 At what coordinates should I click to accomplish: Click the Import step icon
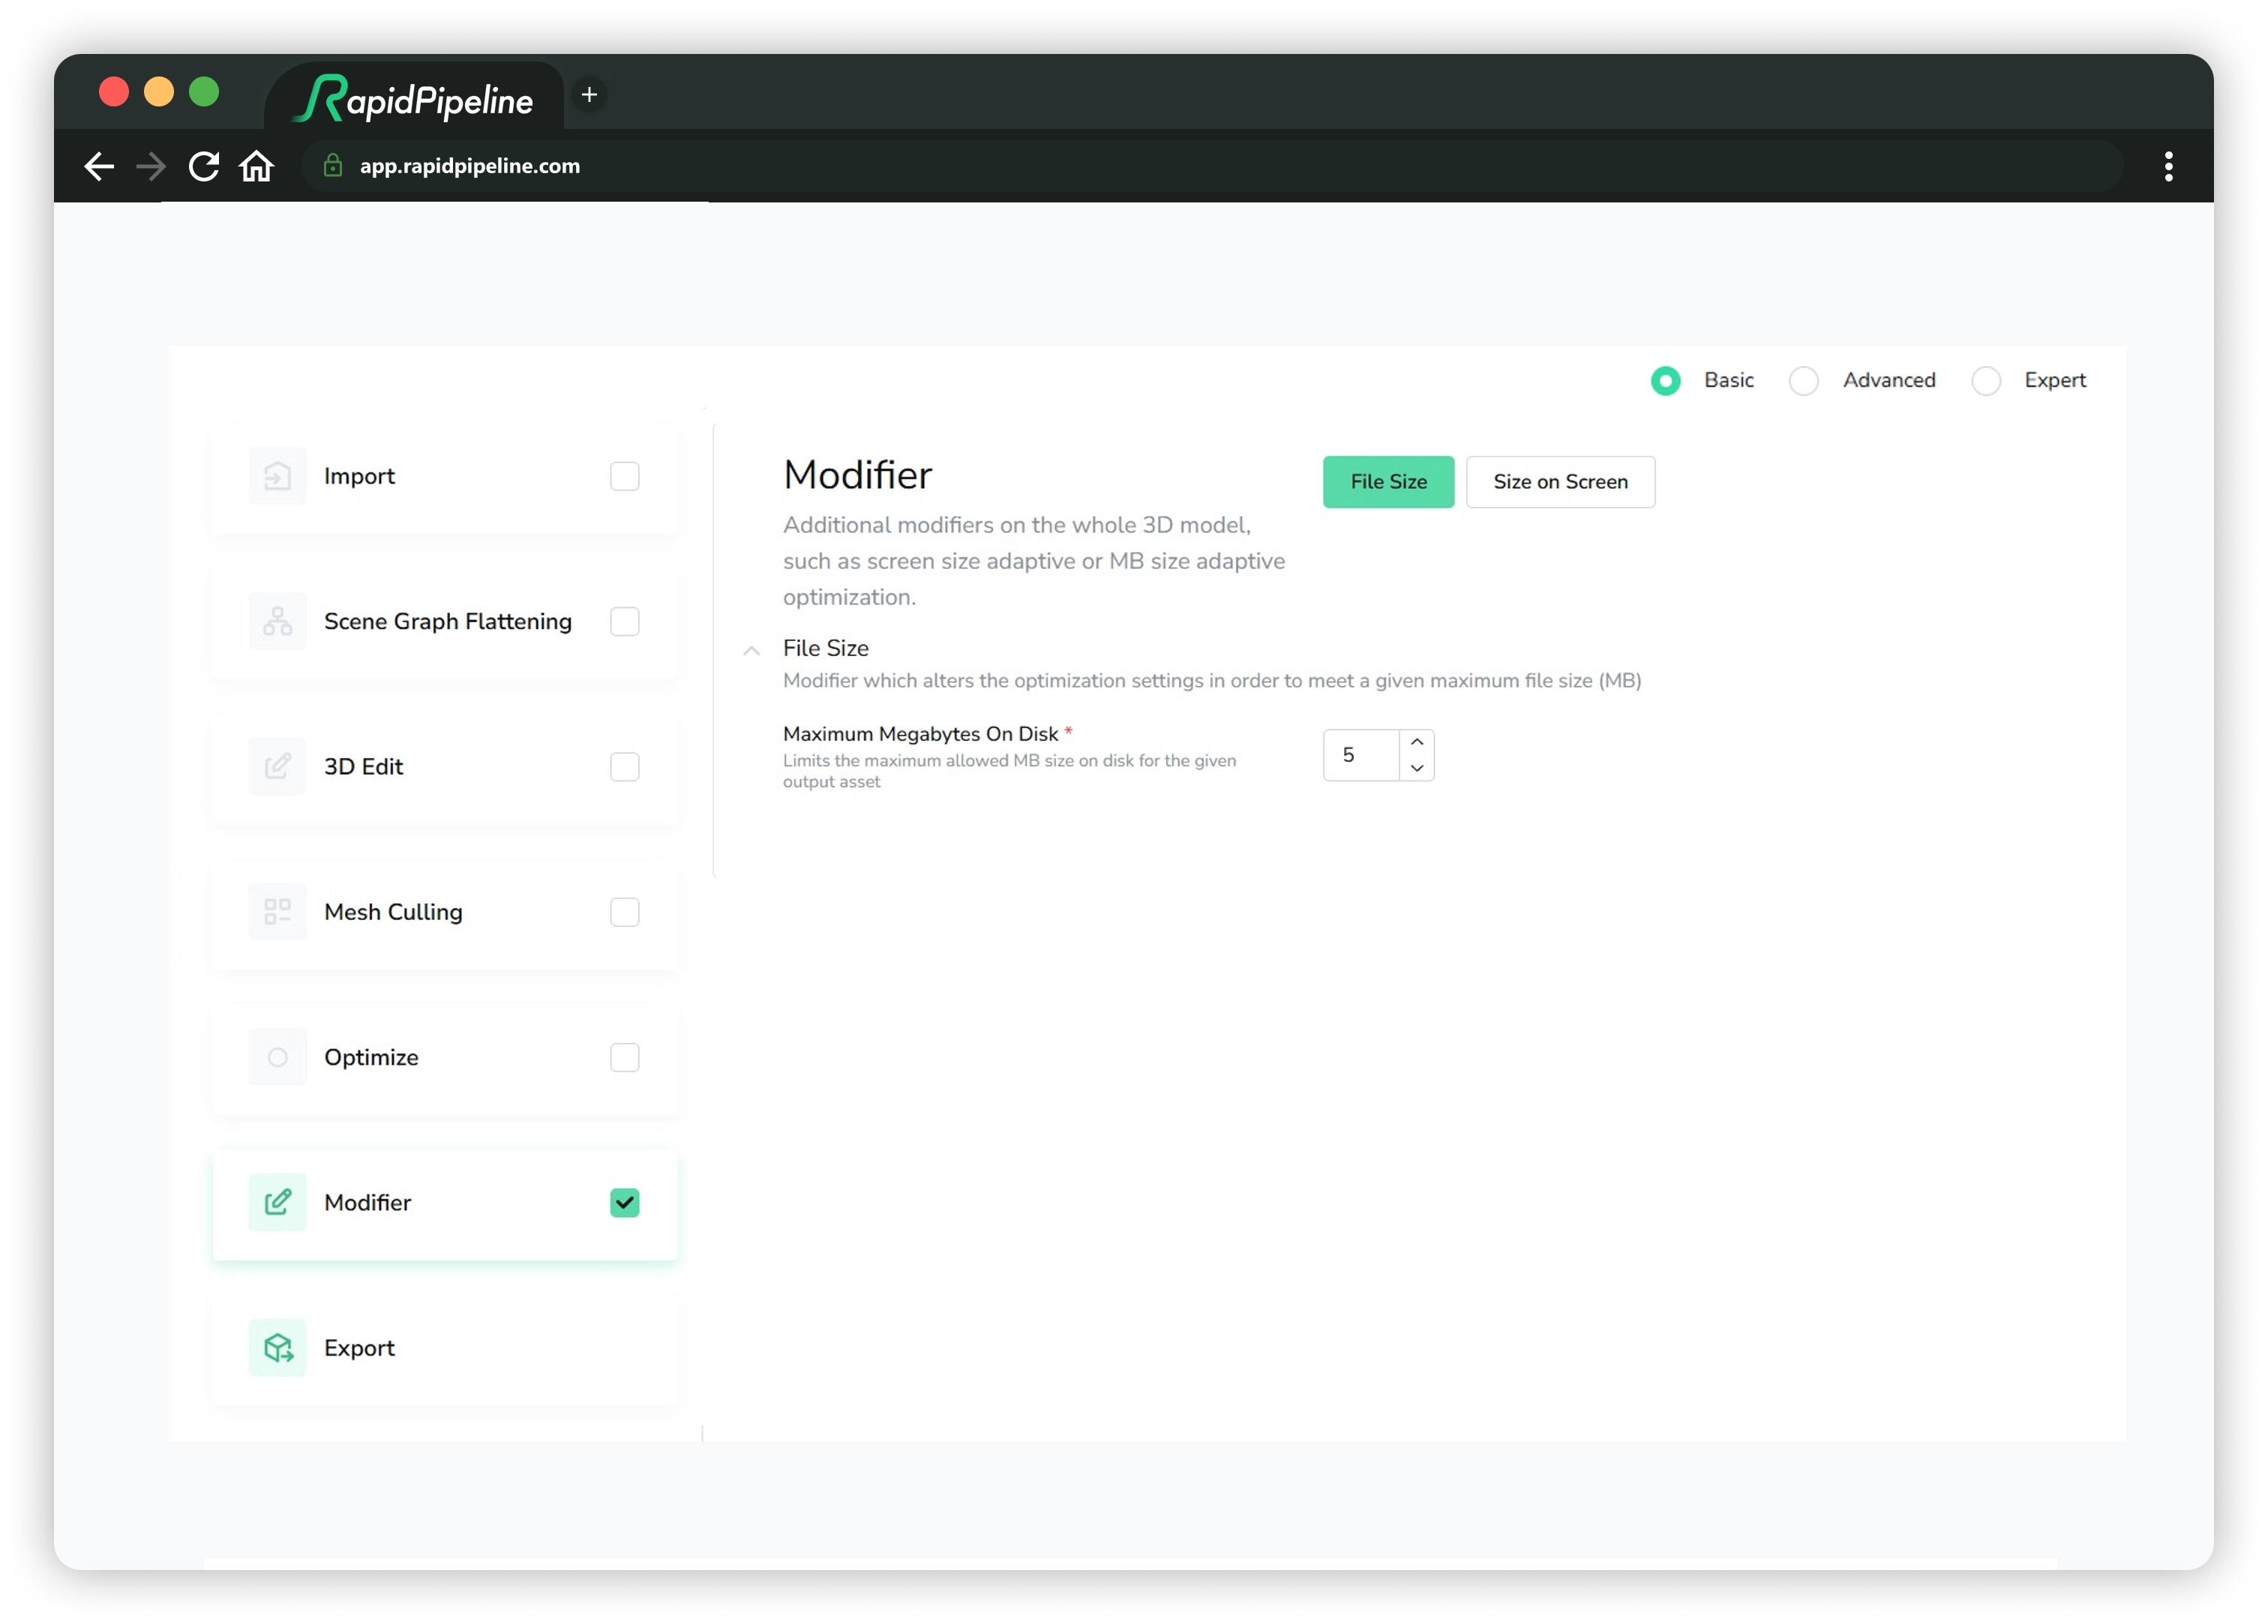pyautogui.click(x=277, y=476)
